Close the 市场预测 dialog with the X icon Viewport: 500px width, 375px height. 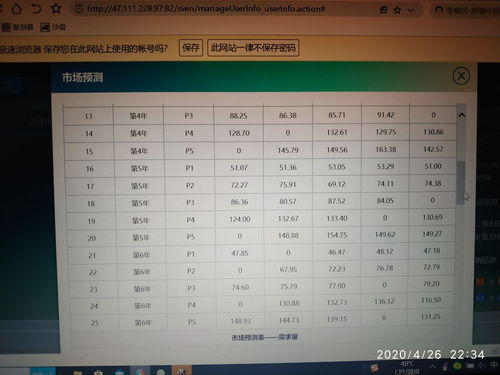click(461, 76)
